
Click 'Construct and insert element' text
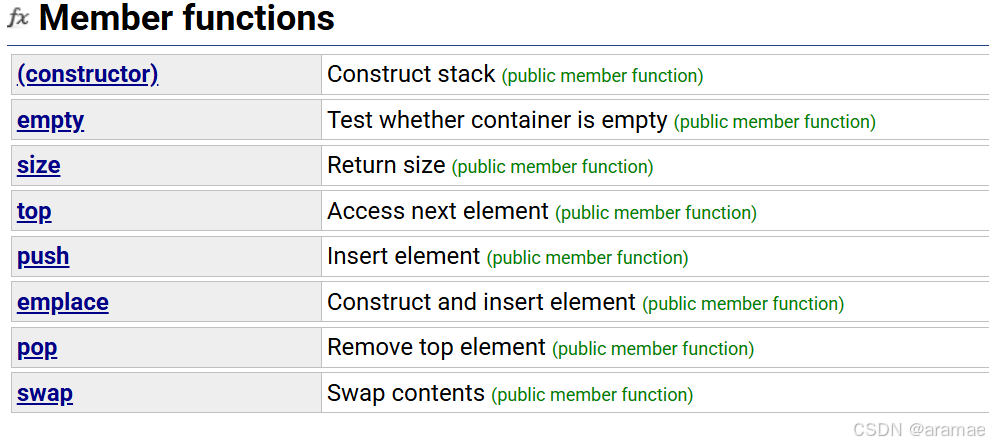point(481,302)
